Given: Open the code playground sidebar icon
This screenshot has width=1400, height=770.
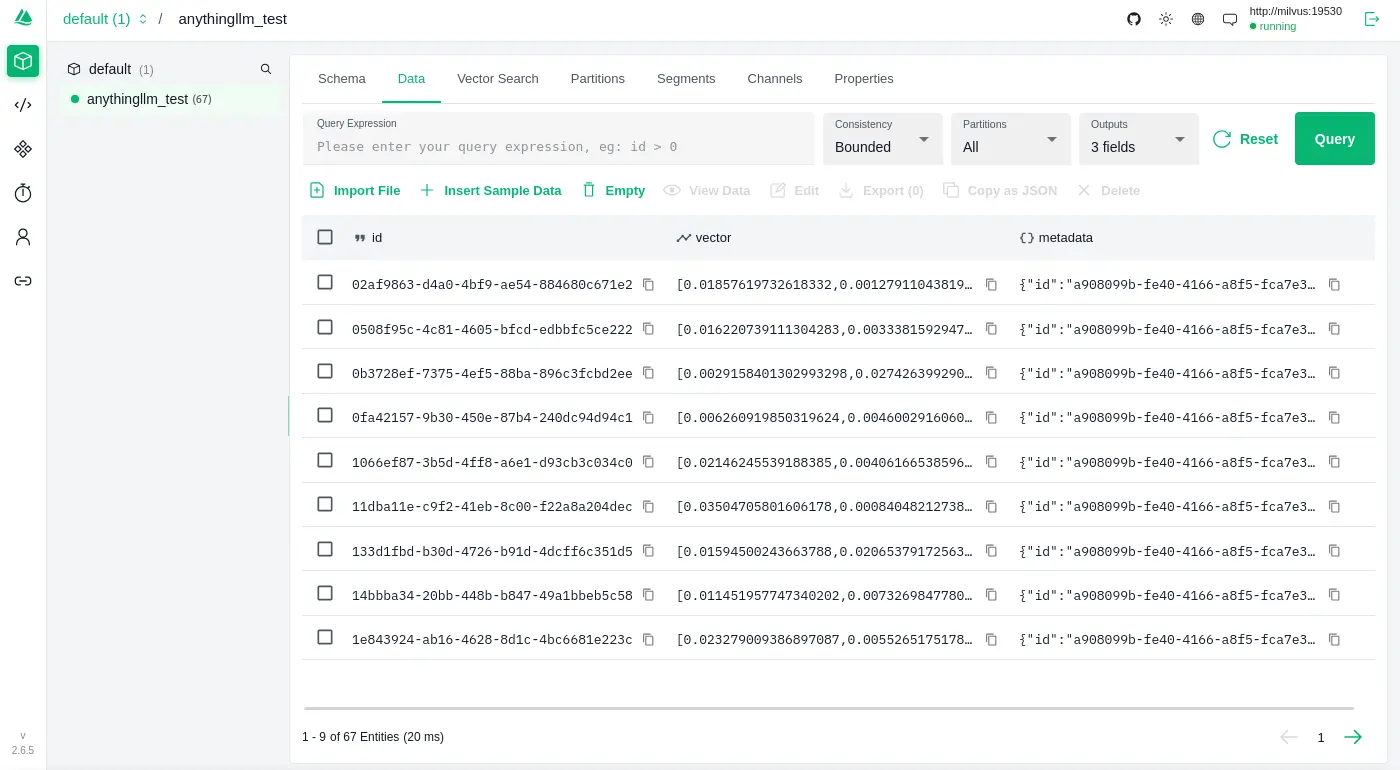Looking at the screenshot, I should point(23,105).
